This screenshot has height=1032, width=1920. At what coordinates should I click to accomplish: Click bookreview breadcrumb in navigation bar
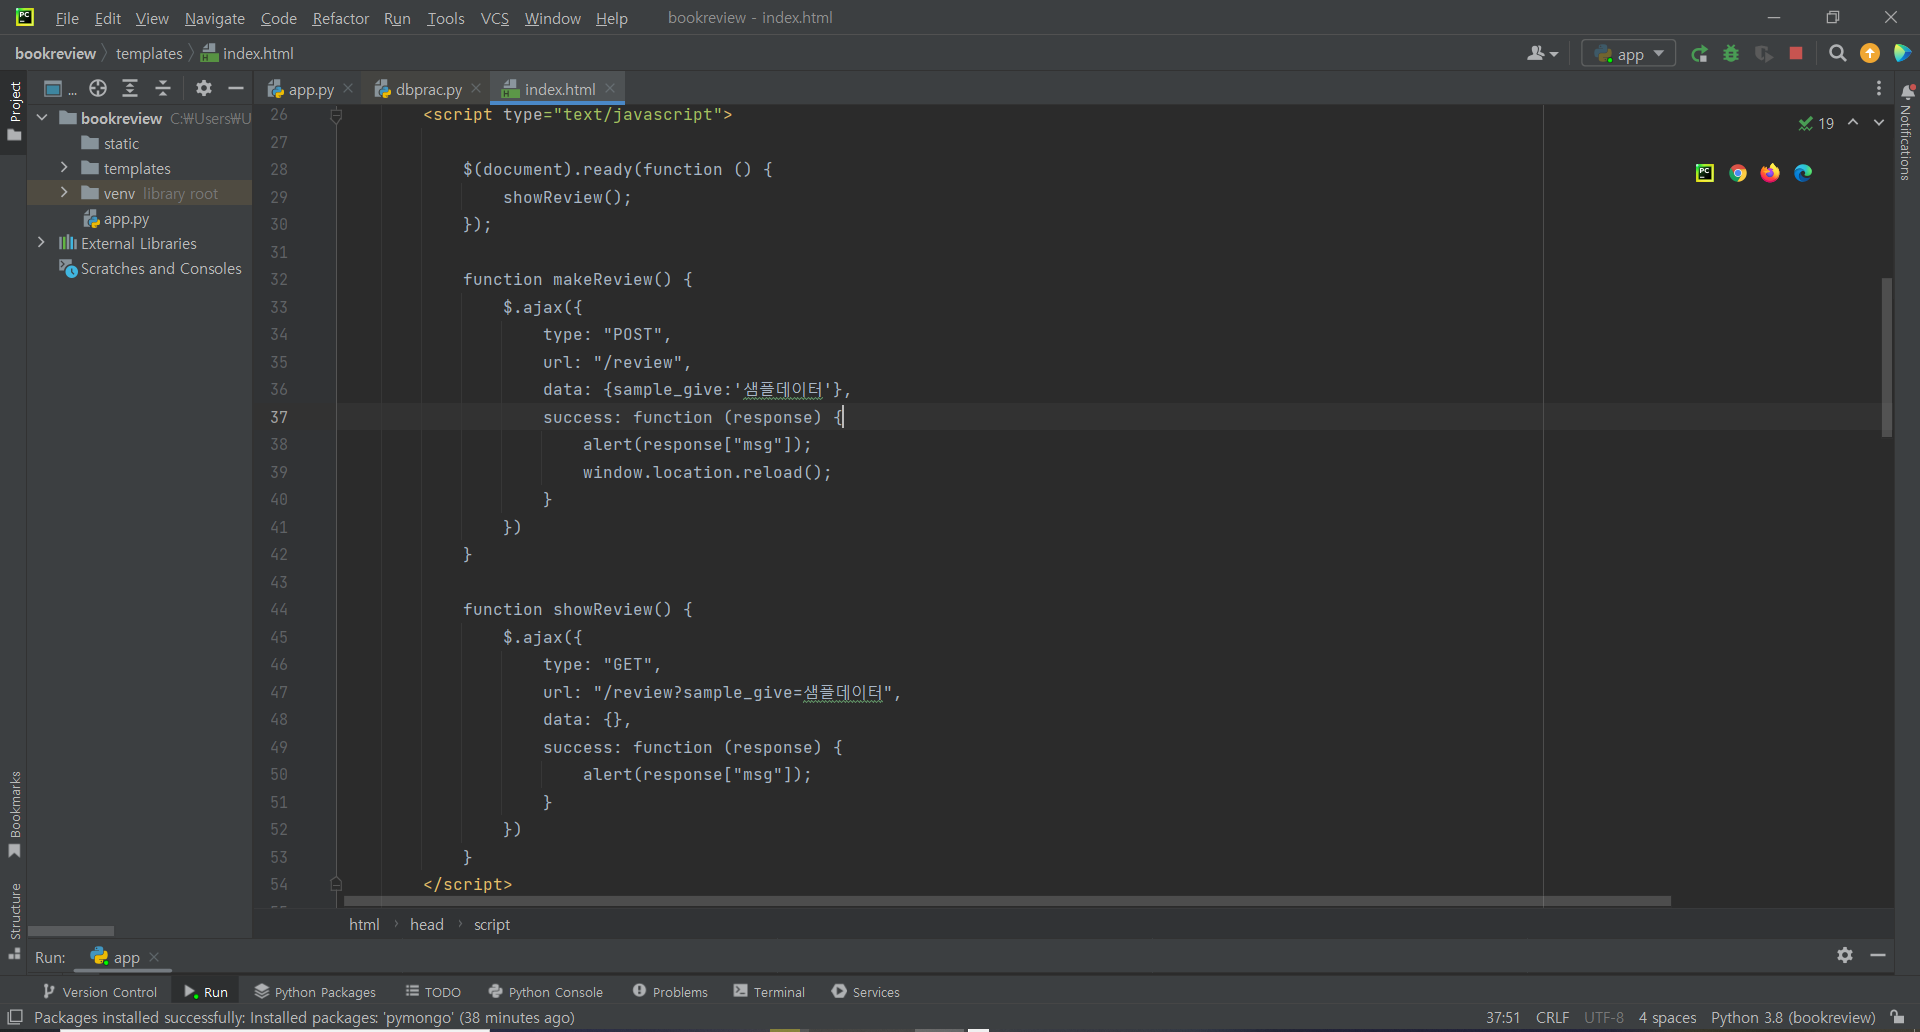click(x=55, y=54)
